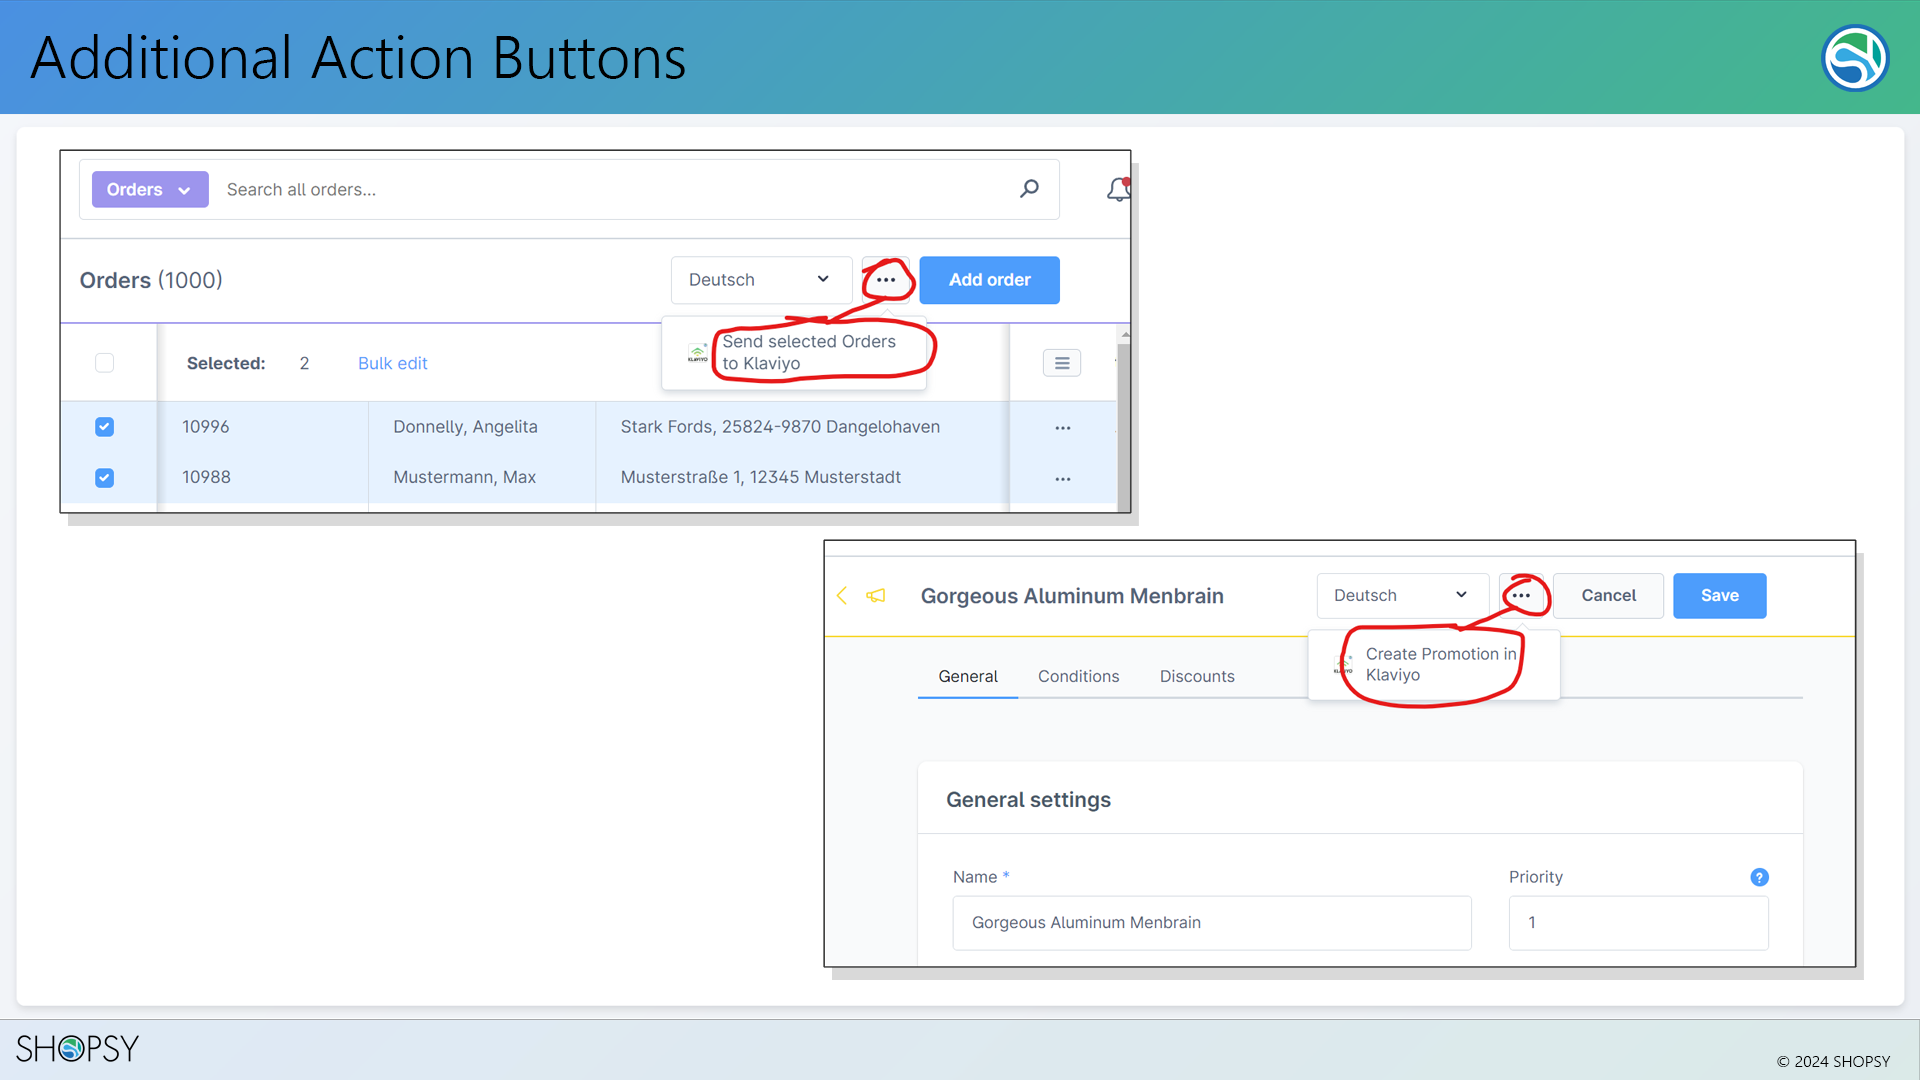Click the Klaviyo icon in orders popup

[698, 353]
